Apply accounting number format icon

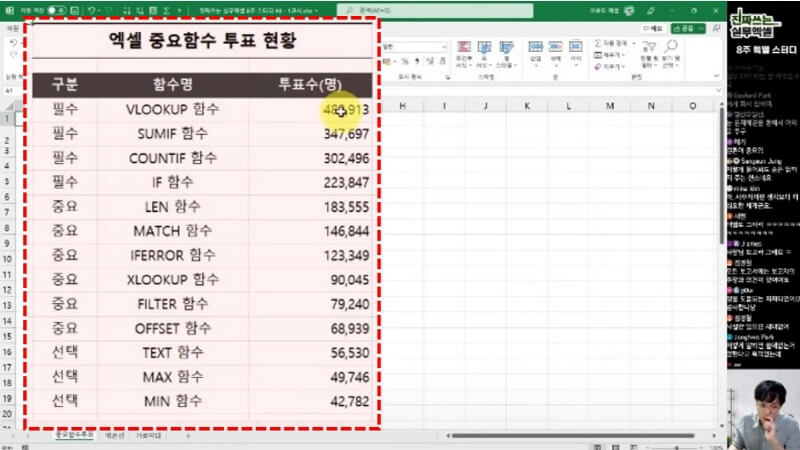pyautogui.click(x=388, y=62)
